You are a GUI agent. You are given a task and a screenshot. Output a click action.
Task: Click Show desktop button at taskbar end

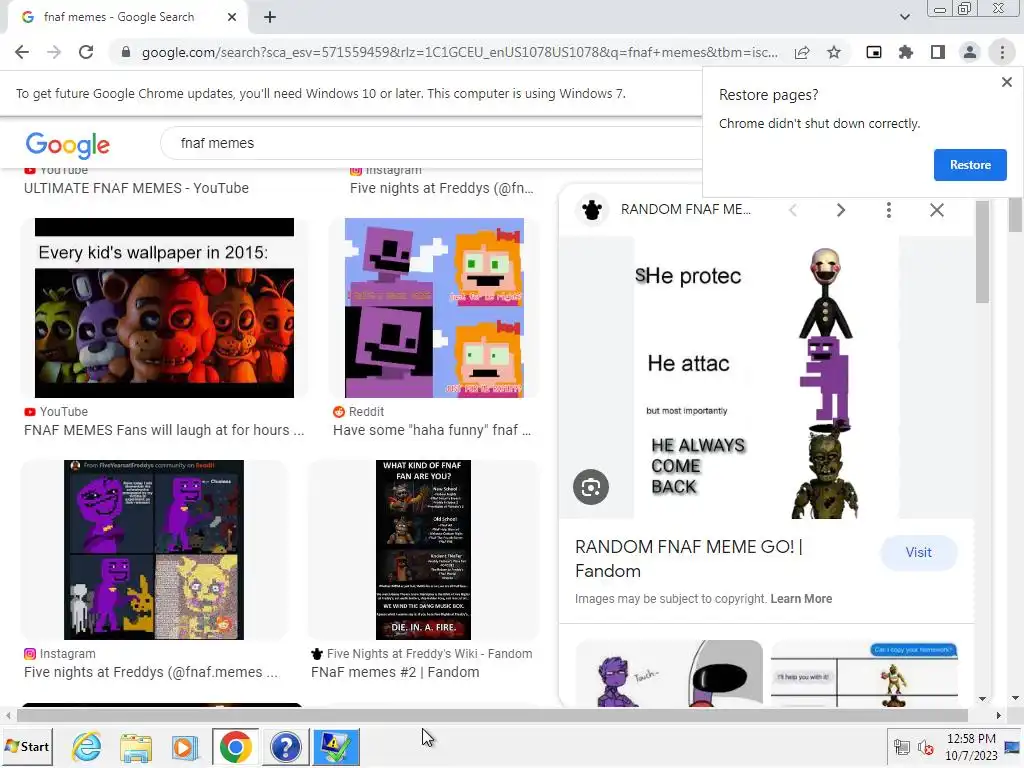point(1012,746)
